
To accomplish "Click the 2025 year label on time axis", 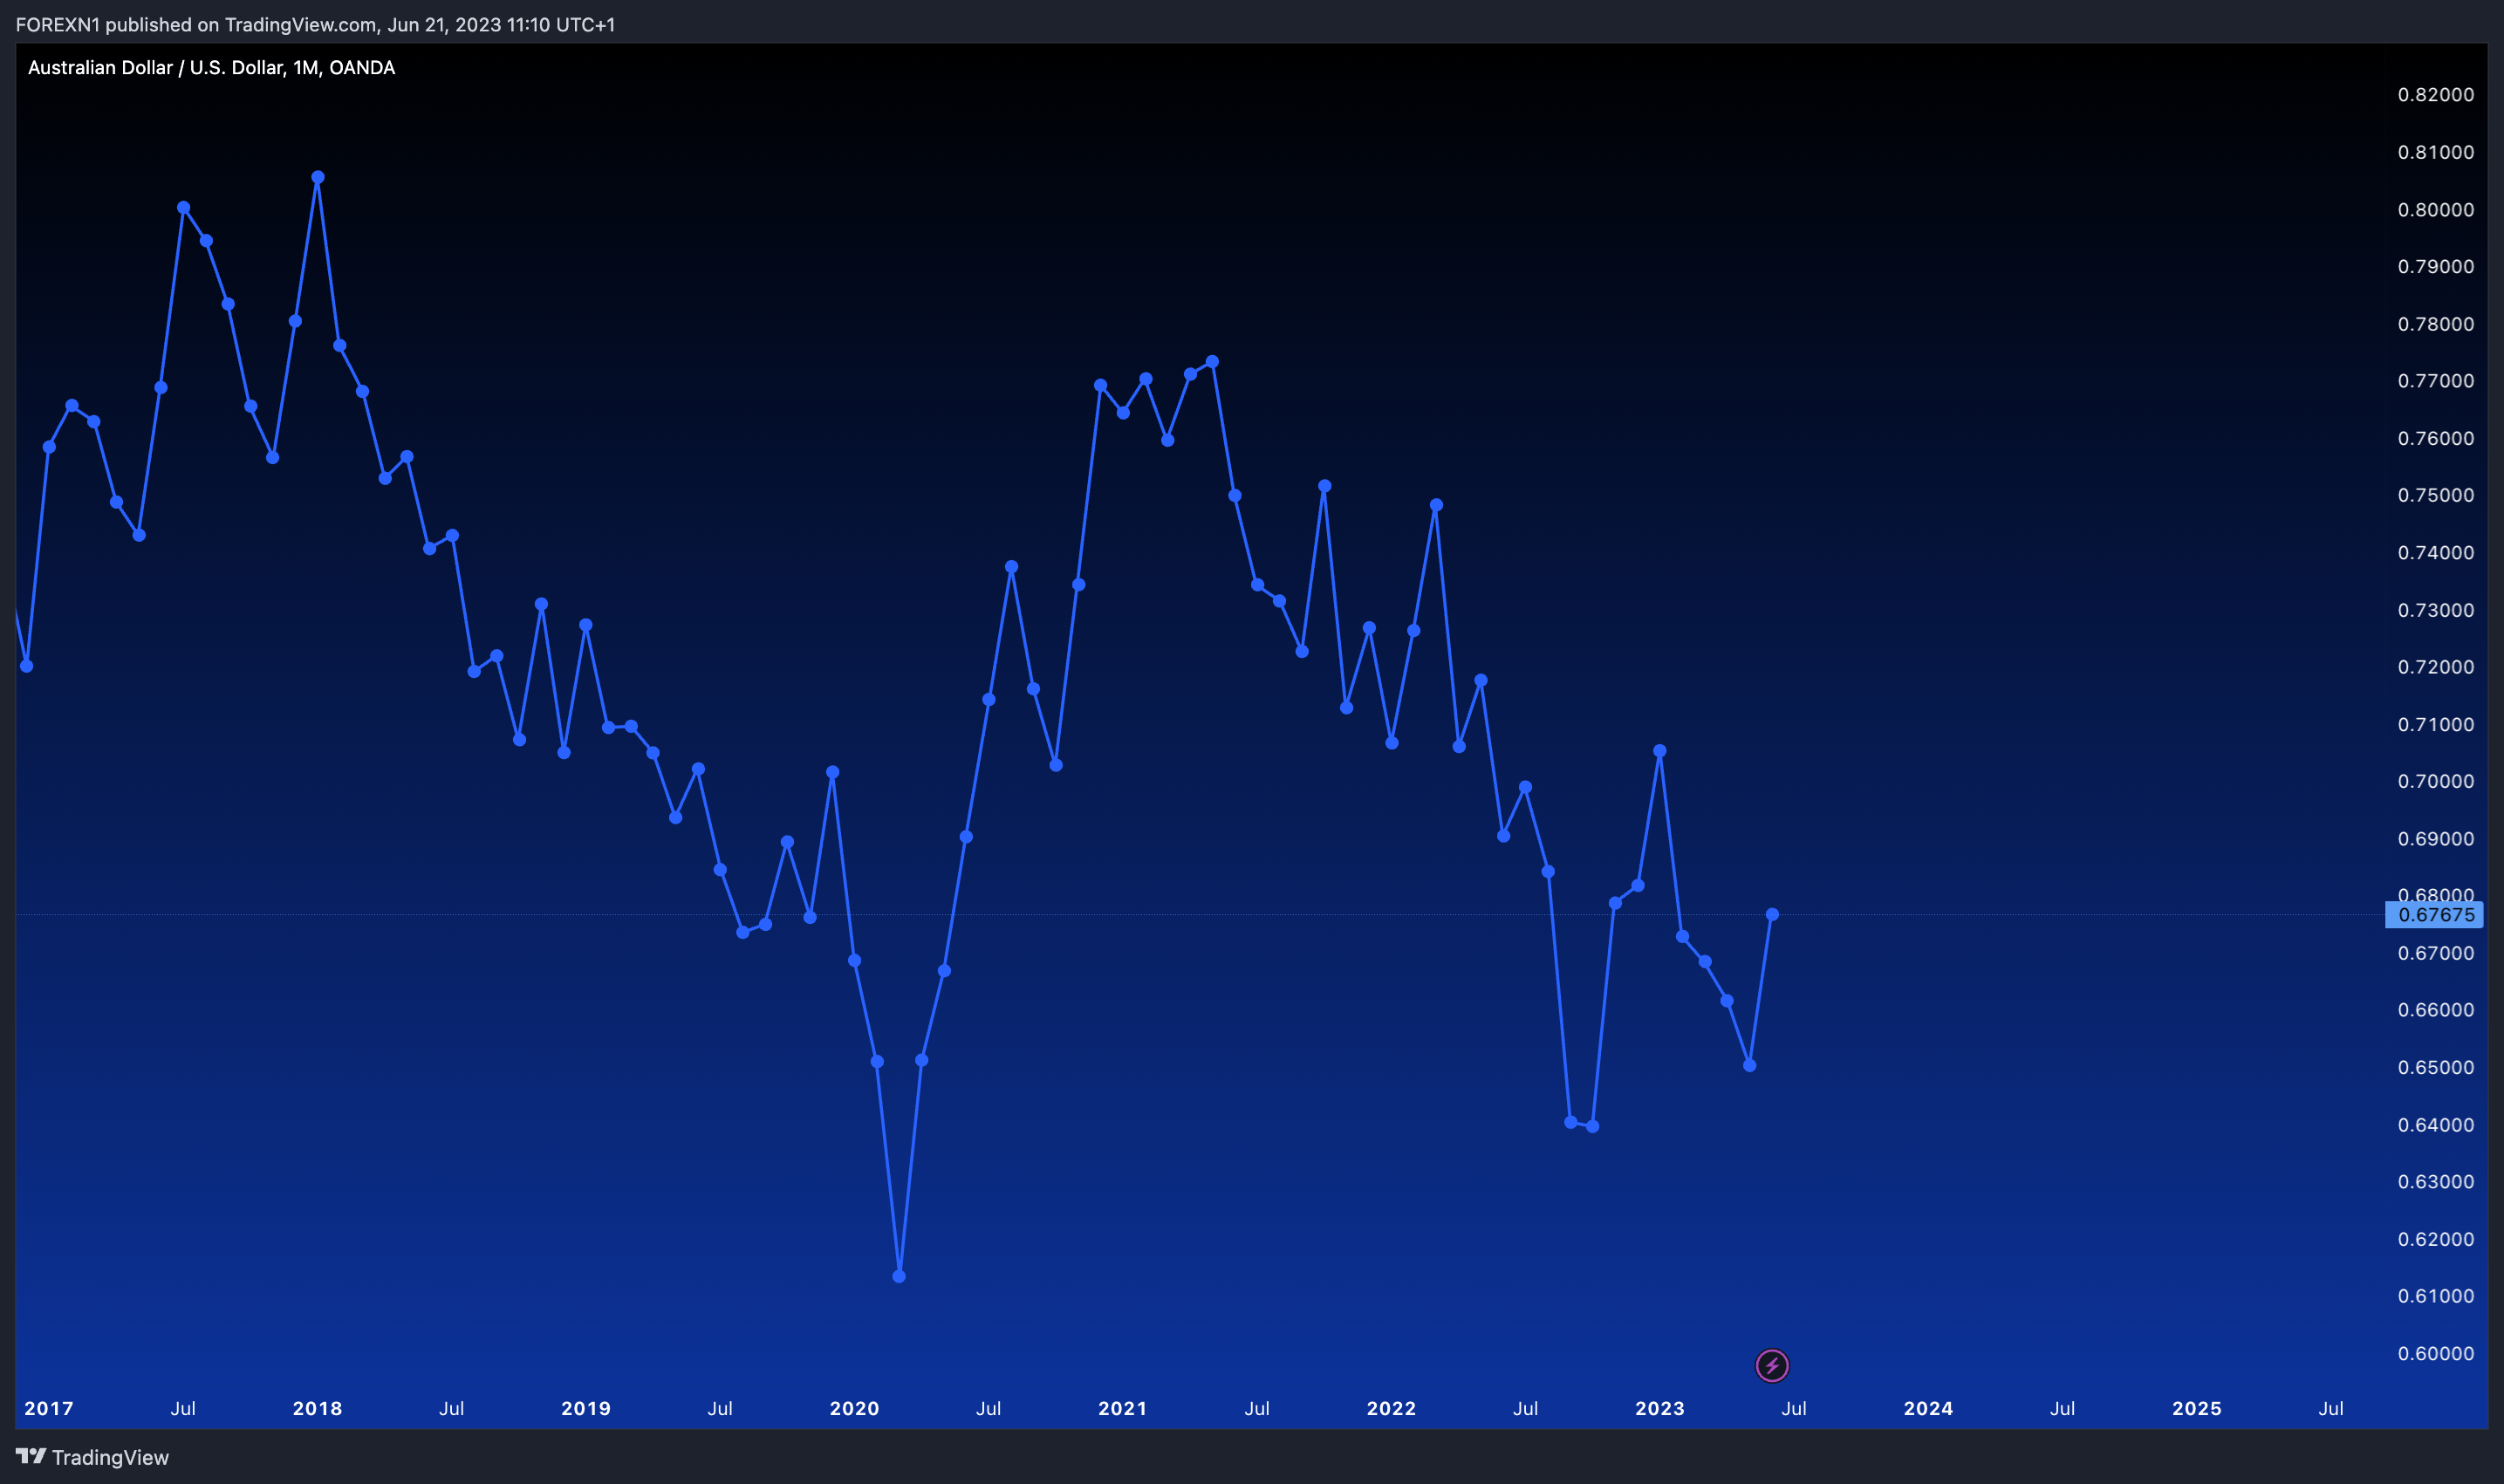I will click(2197, 1408).
